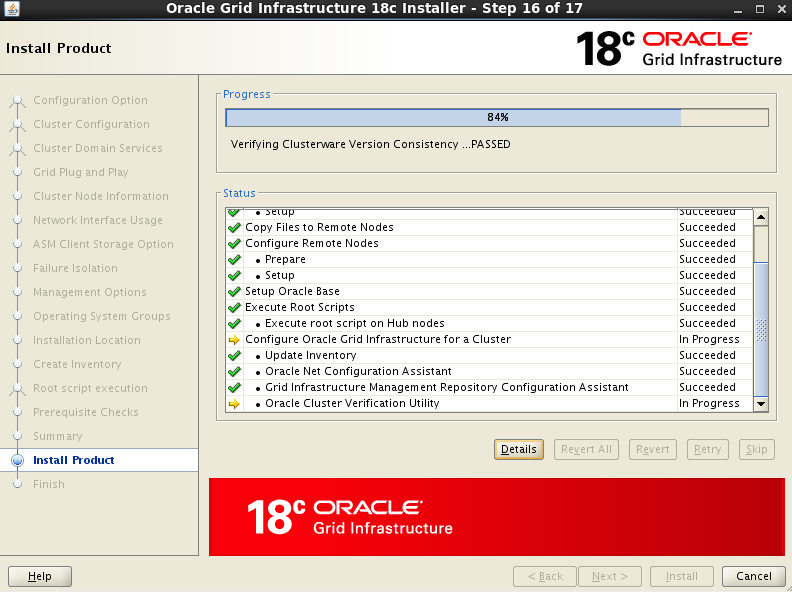
Task: Click 'Oracle Cluster Verification Utility' row text
Action: [352, 403]
